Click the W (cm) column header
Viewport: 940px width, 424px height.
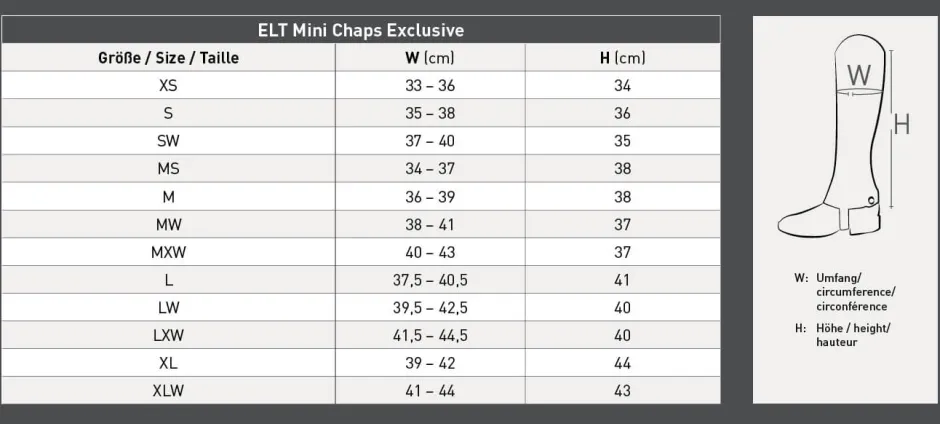pos(430,58)
